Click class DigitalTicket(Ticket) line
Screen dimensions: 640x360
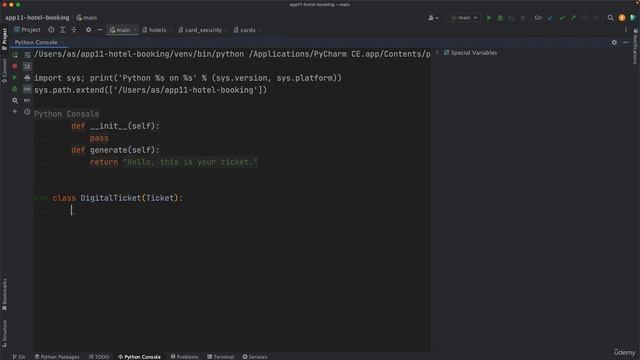[x=118, y=198]
